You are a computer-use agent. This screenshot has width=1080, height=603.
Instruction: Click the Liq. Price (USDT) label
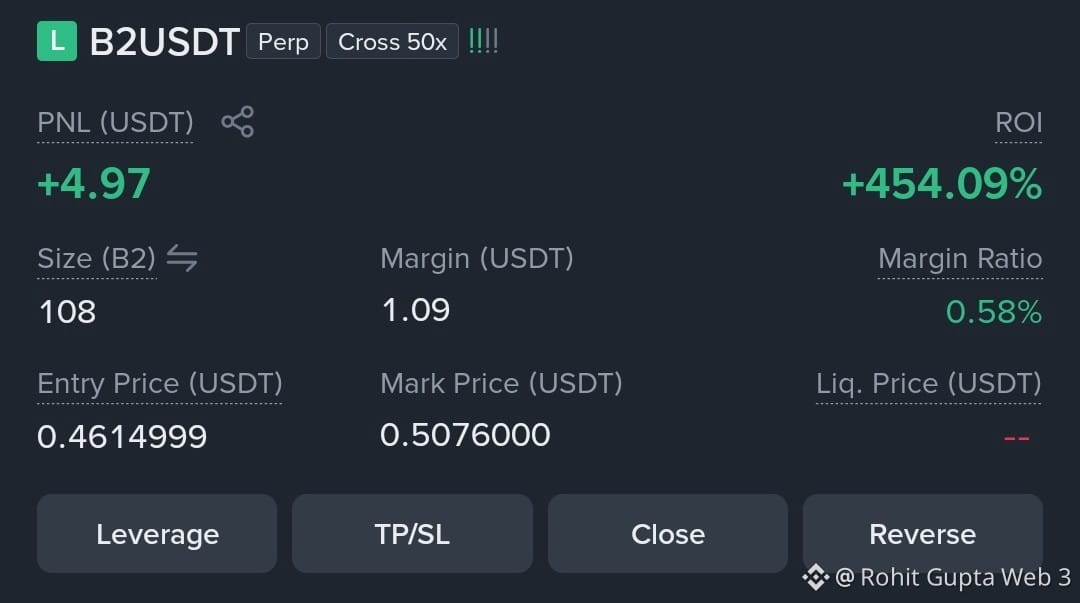928,384
